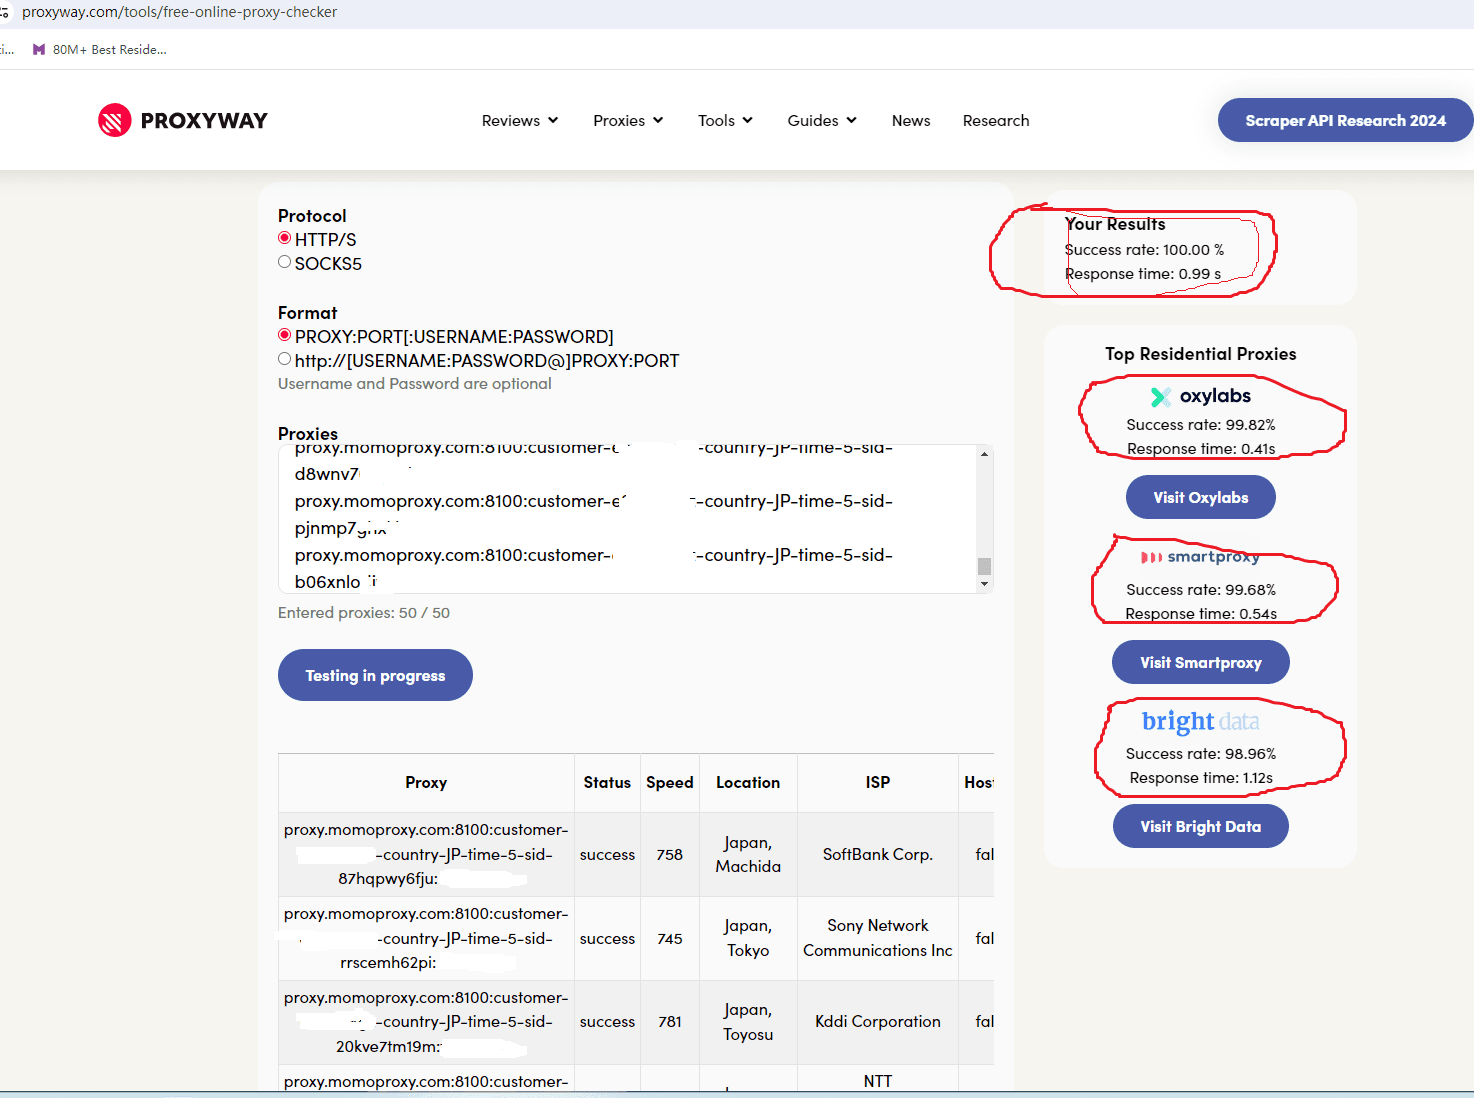Click the Testing in progress button
Screen dimensions: 1474x1098
click(375, 675)
